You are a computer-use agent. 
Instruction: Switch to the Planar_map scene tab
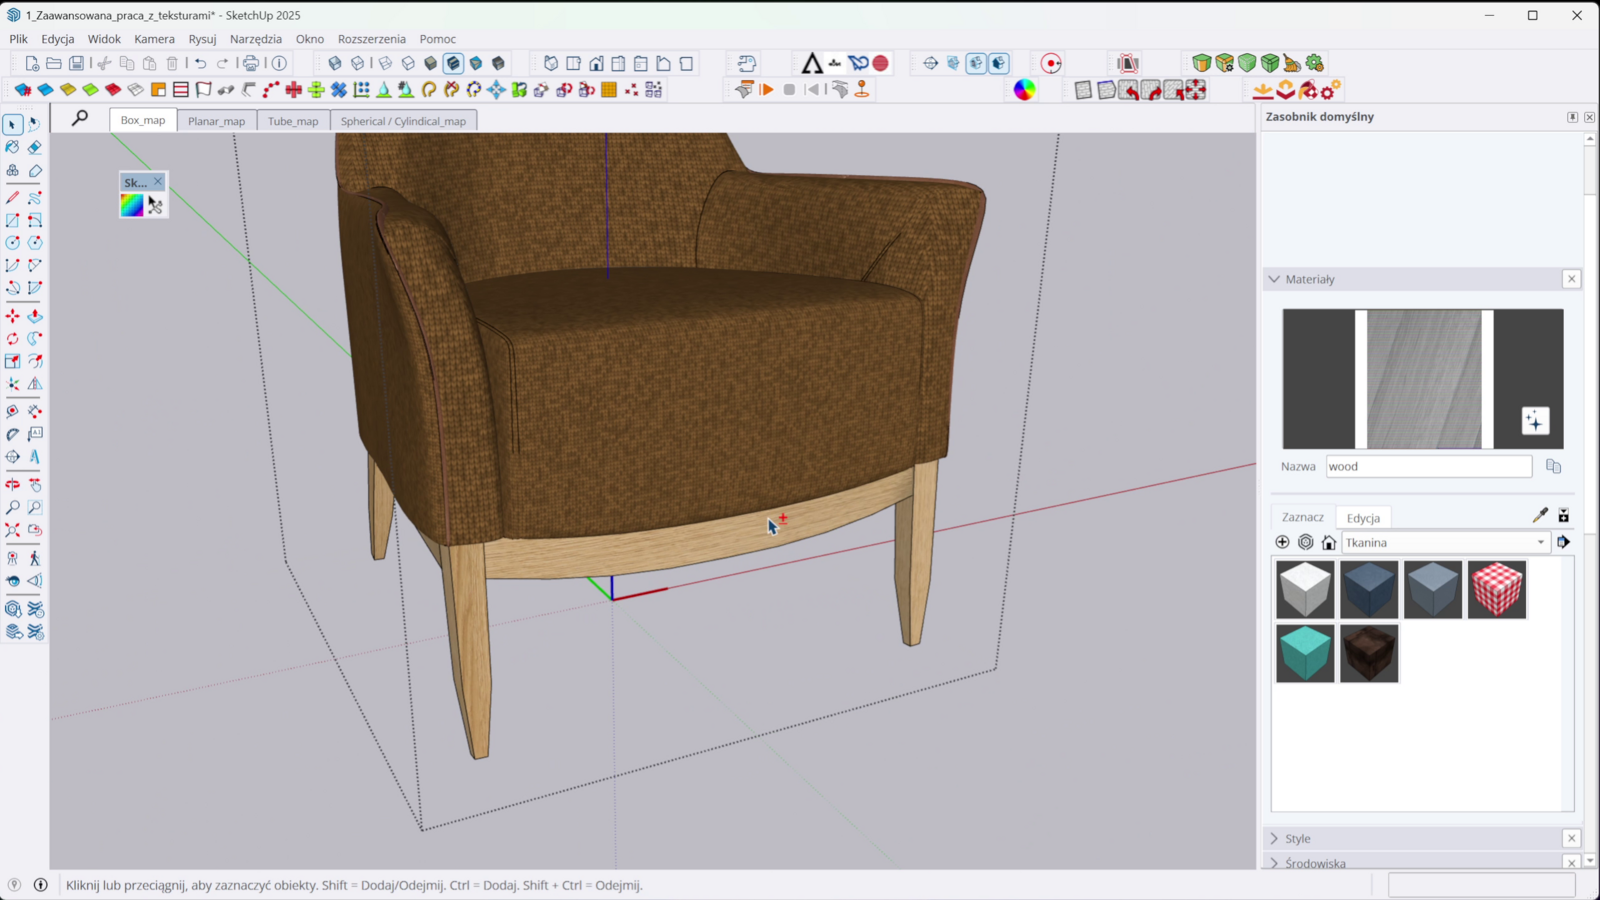pos(216,121)
